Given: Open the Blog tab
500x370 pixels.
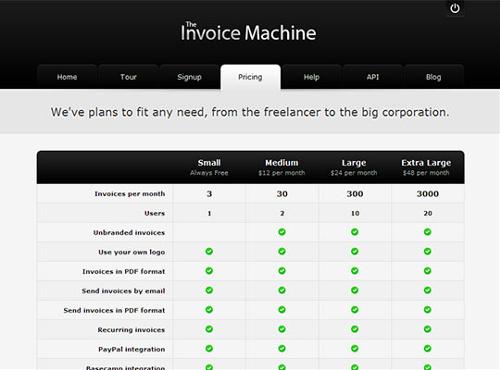Looking at the screenshot, I should point(434,77).
